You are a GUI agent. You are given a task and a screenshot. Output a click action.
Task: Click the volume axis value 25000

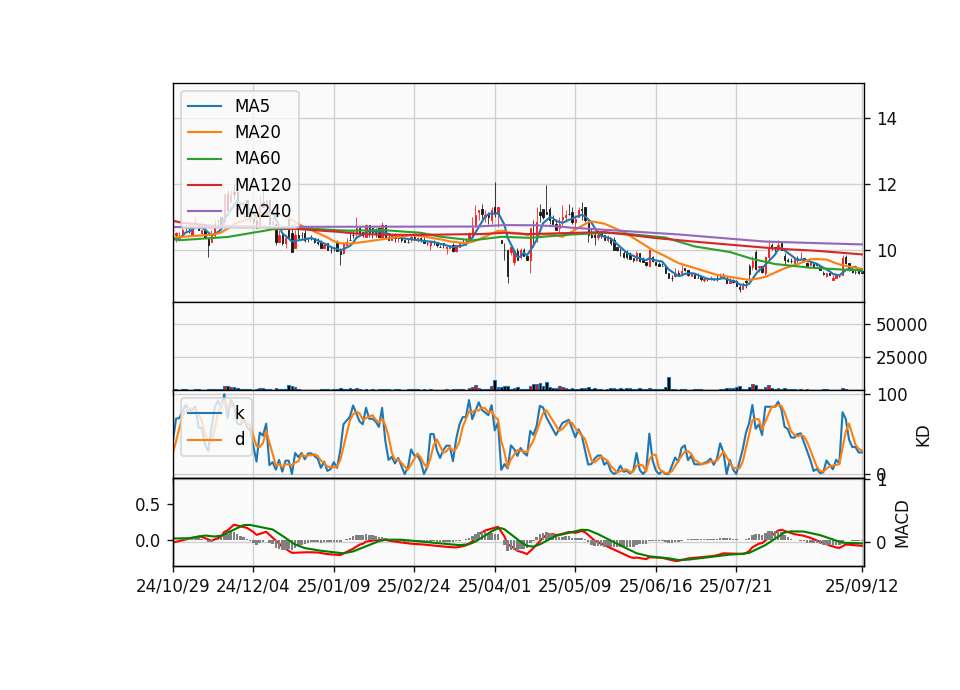(901, 358)
